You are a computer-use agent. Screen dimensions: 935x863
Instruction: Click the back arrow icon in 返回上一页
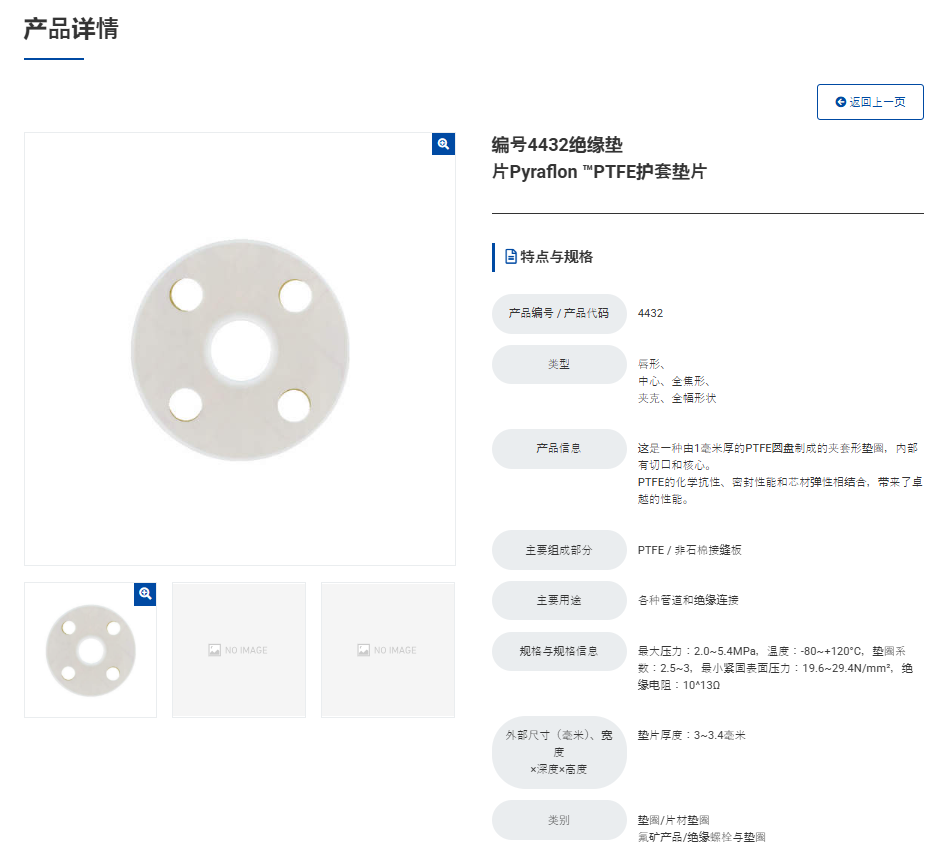click(x=841, y=102)
